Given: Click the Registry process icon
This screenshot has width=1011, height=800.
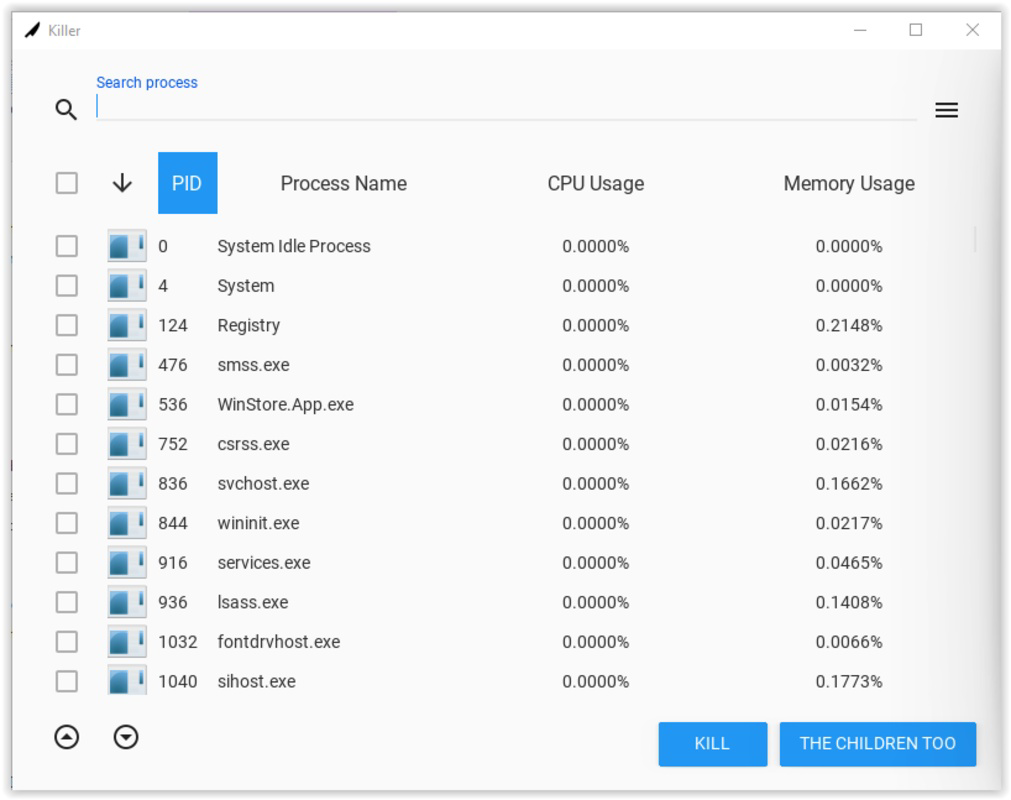Looking at the screenshot, I should point(126,325).
